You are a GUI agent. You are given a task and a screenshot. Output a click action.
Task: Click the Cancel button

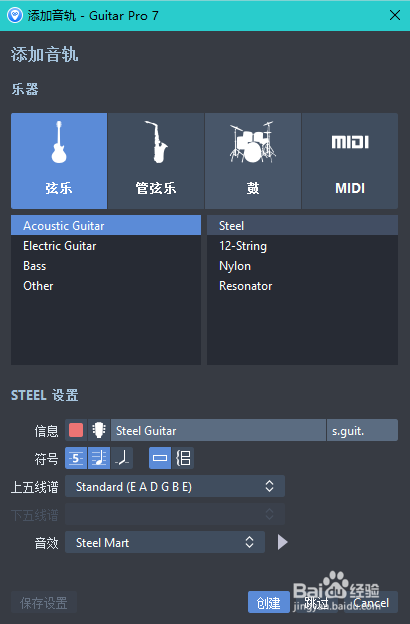pyautogui.click(x=371, y=603)
